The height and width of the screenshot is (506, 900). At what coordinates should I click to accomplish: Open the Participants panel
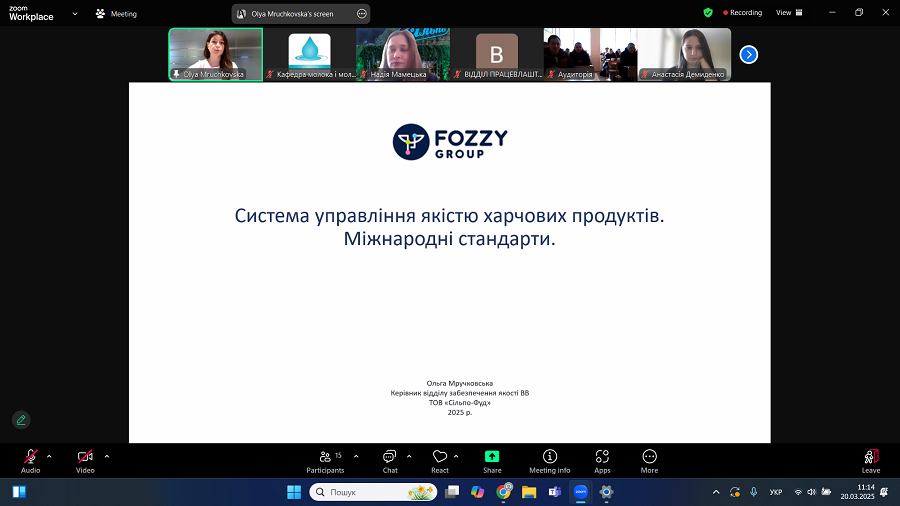(x=325, y=461)
